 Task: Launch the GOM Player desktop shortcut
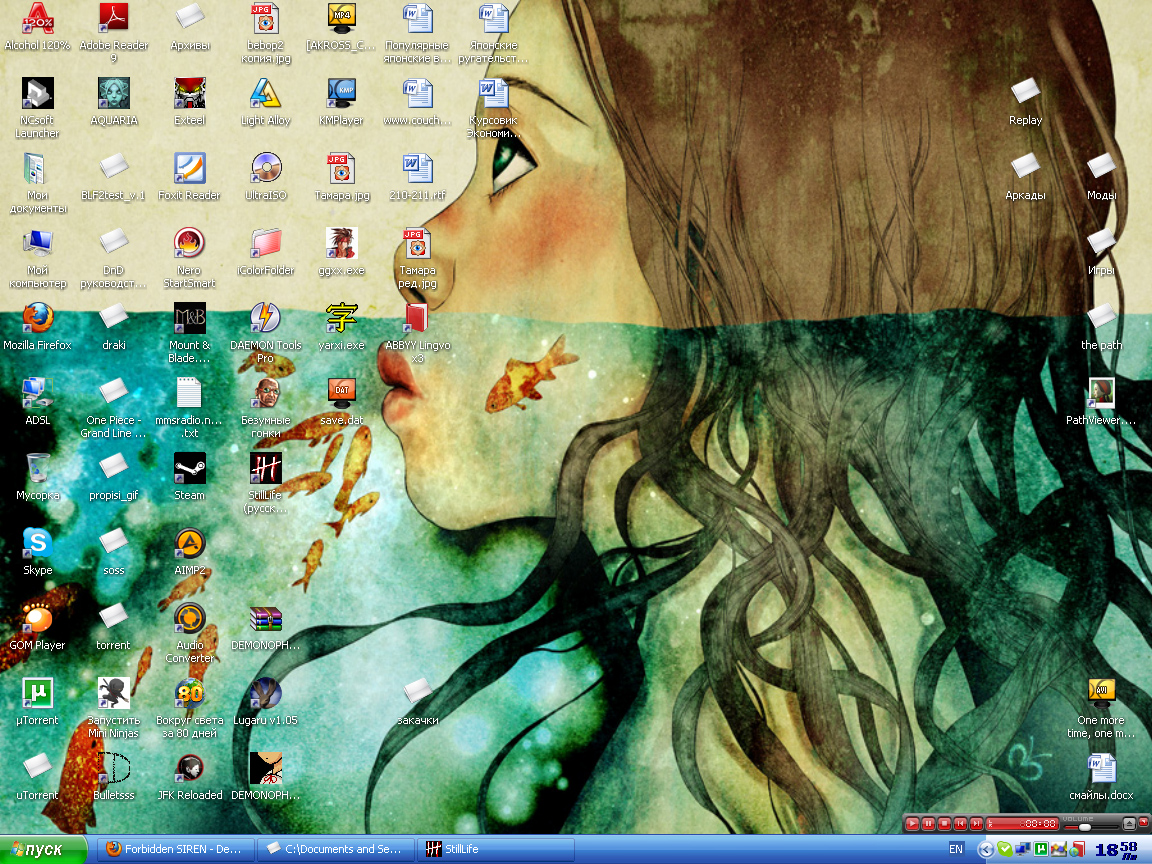[37, 627]
